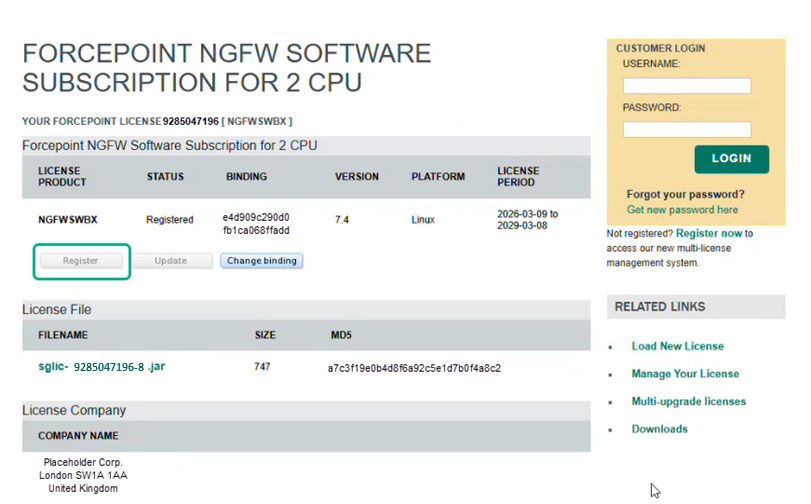Click the LICENSE PRODUCT column header

click(62, 176)
